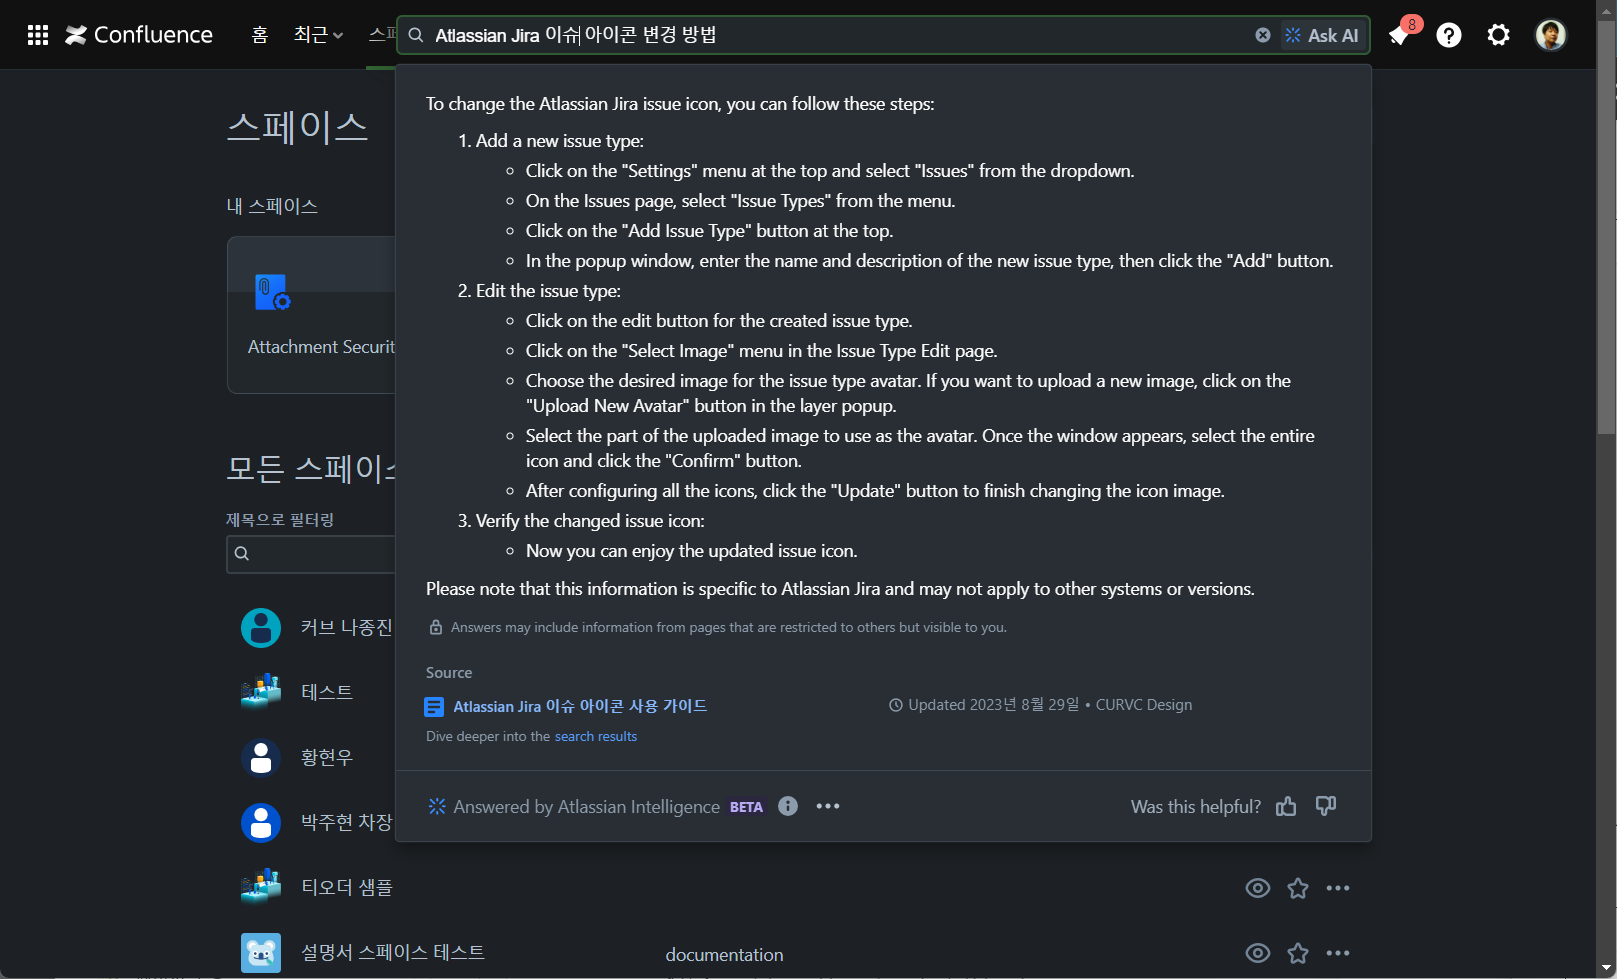Click the Confluence logo

tap(139, 35)
